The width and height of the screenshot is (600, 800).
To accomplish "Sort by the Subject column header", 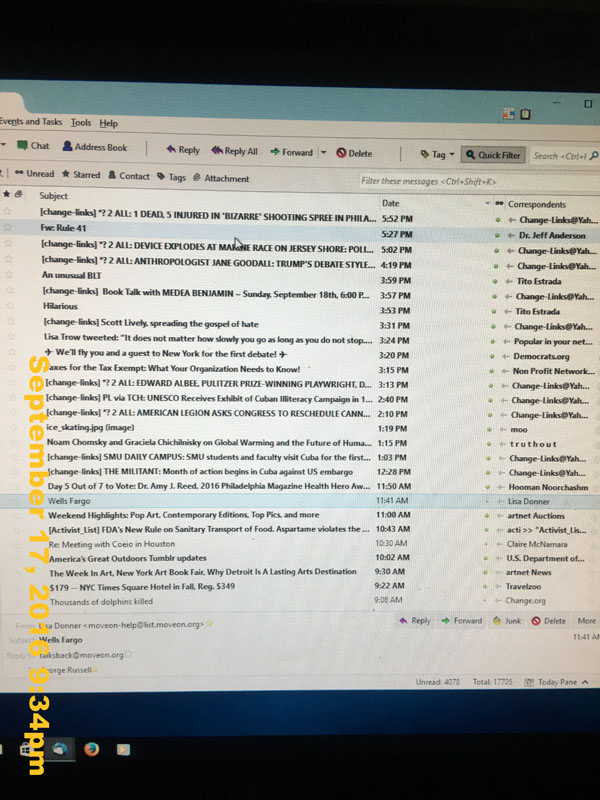I will [x=54, y=195].
